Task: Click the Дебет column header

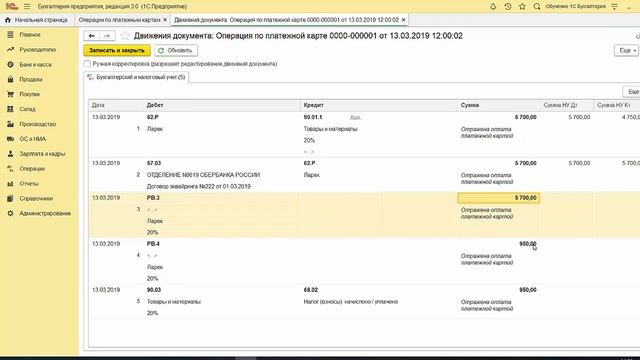Action: pyautogui.click(x=223, y=105)
